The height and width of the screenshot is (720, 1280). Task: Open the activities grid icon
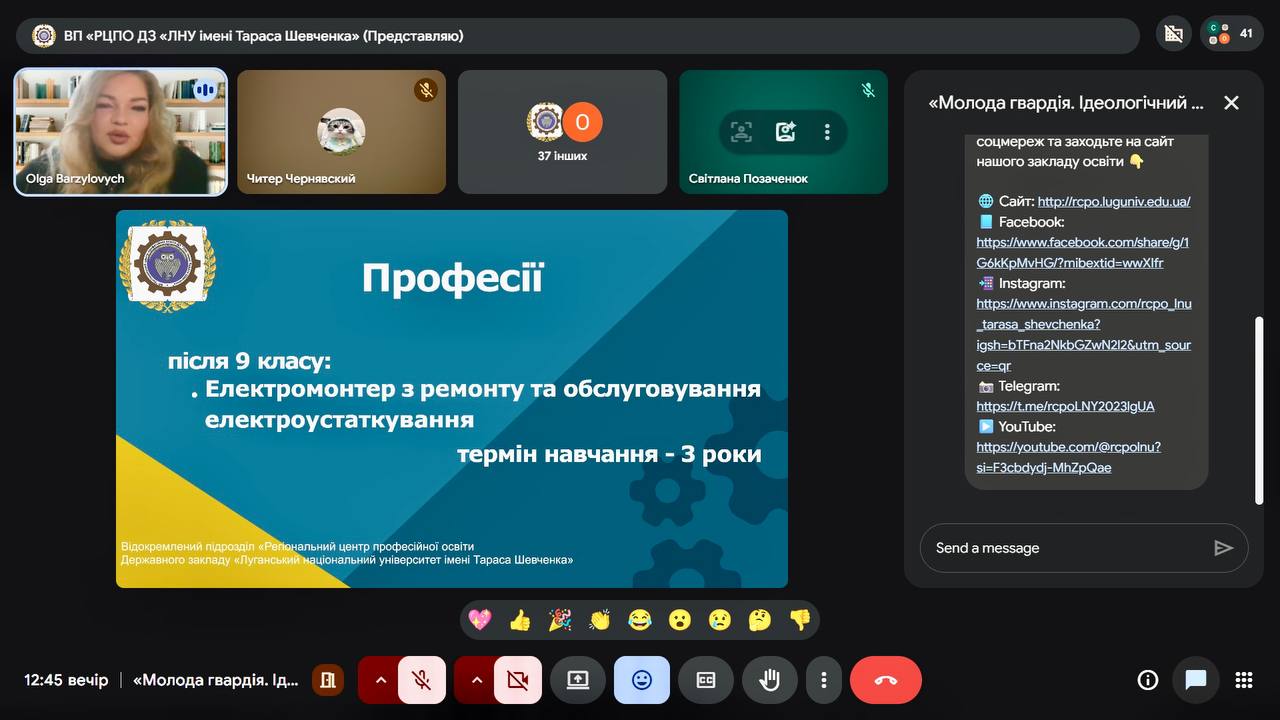click(x=1244, y=680)
